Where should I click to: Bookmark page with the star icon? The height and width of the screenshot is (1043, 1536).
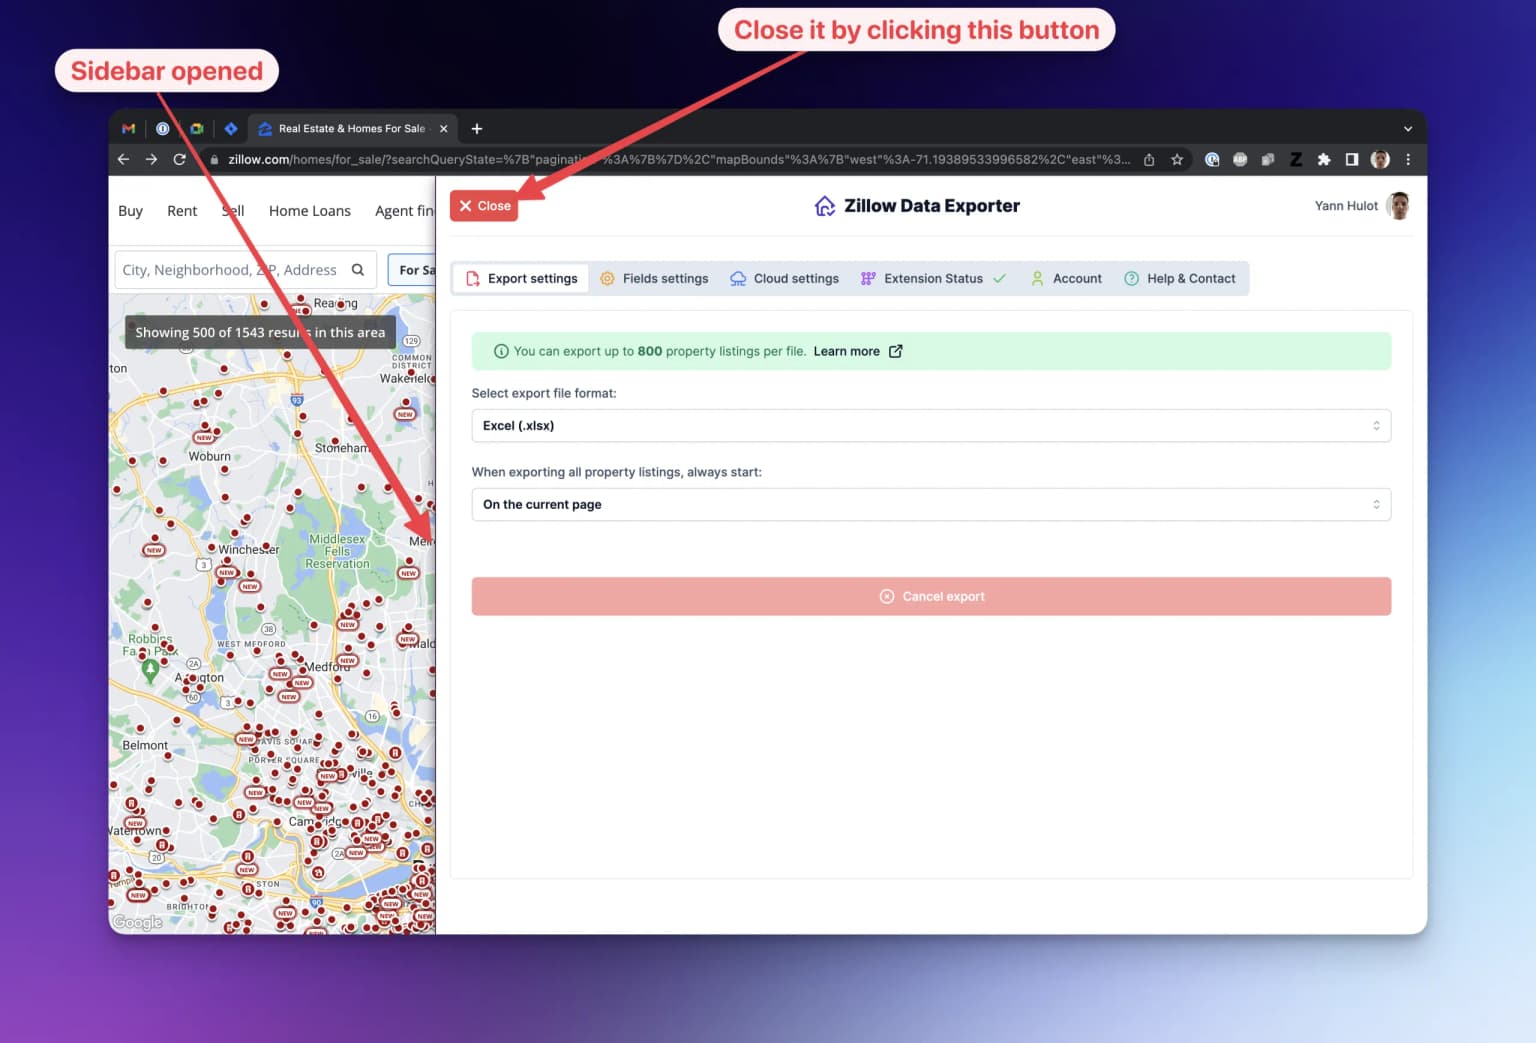(1177, 159)
